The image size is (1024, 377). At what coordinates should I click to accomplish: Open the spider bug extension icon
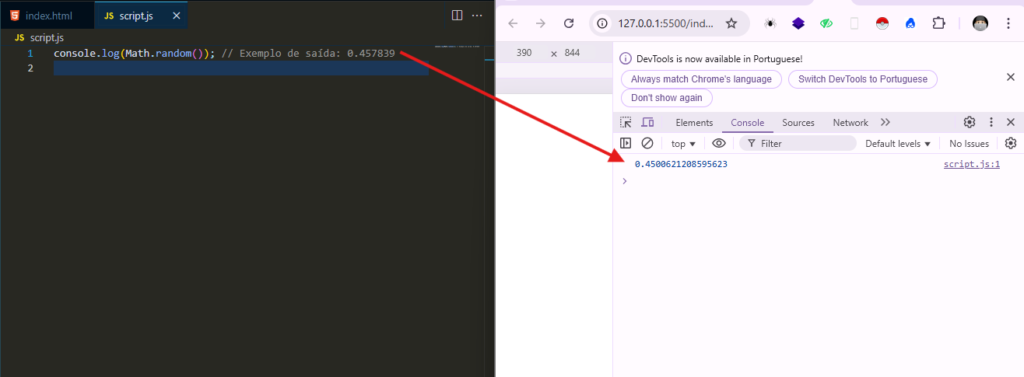(x=771, y=24)
